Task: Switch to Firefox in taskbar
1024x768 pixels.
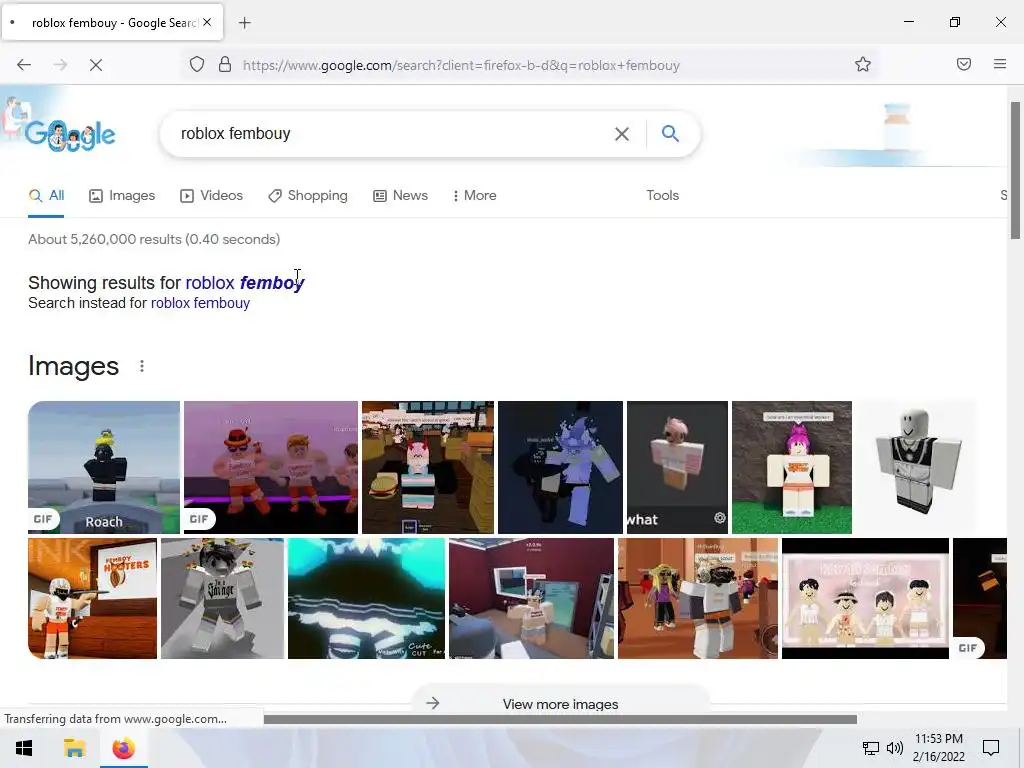Action: coord(123,748)
